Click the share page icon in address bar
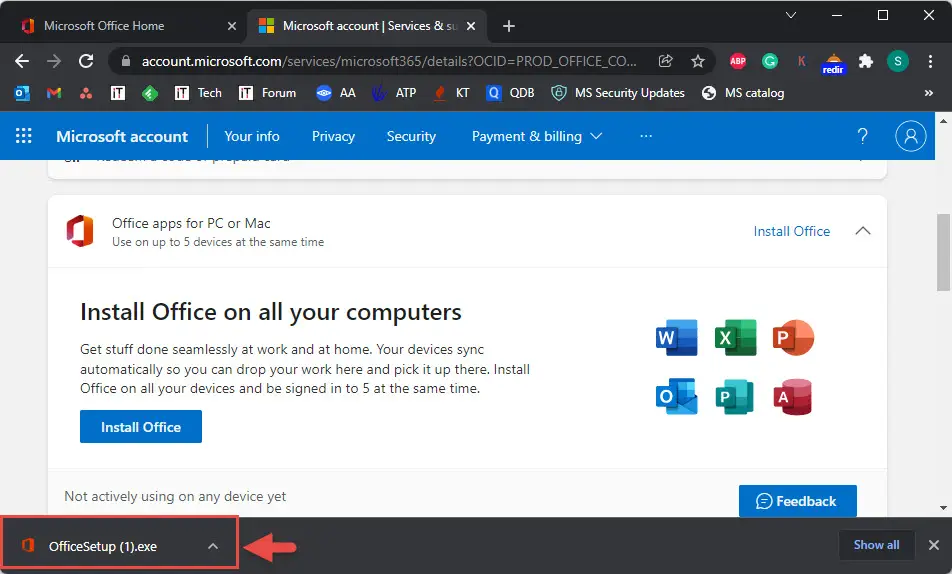Screen dimensions: 952x574 665,61
